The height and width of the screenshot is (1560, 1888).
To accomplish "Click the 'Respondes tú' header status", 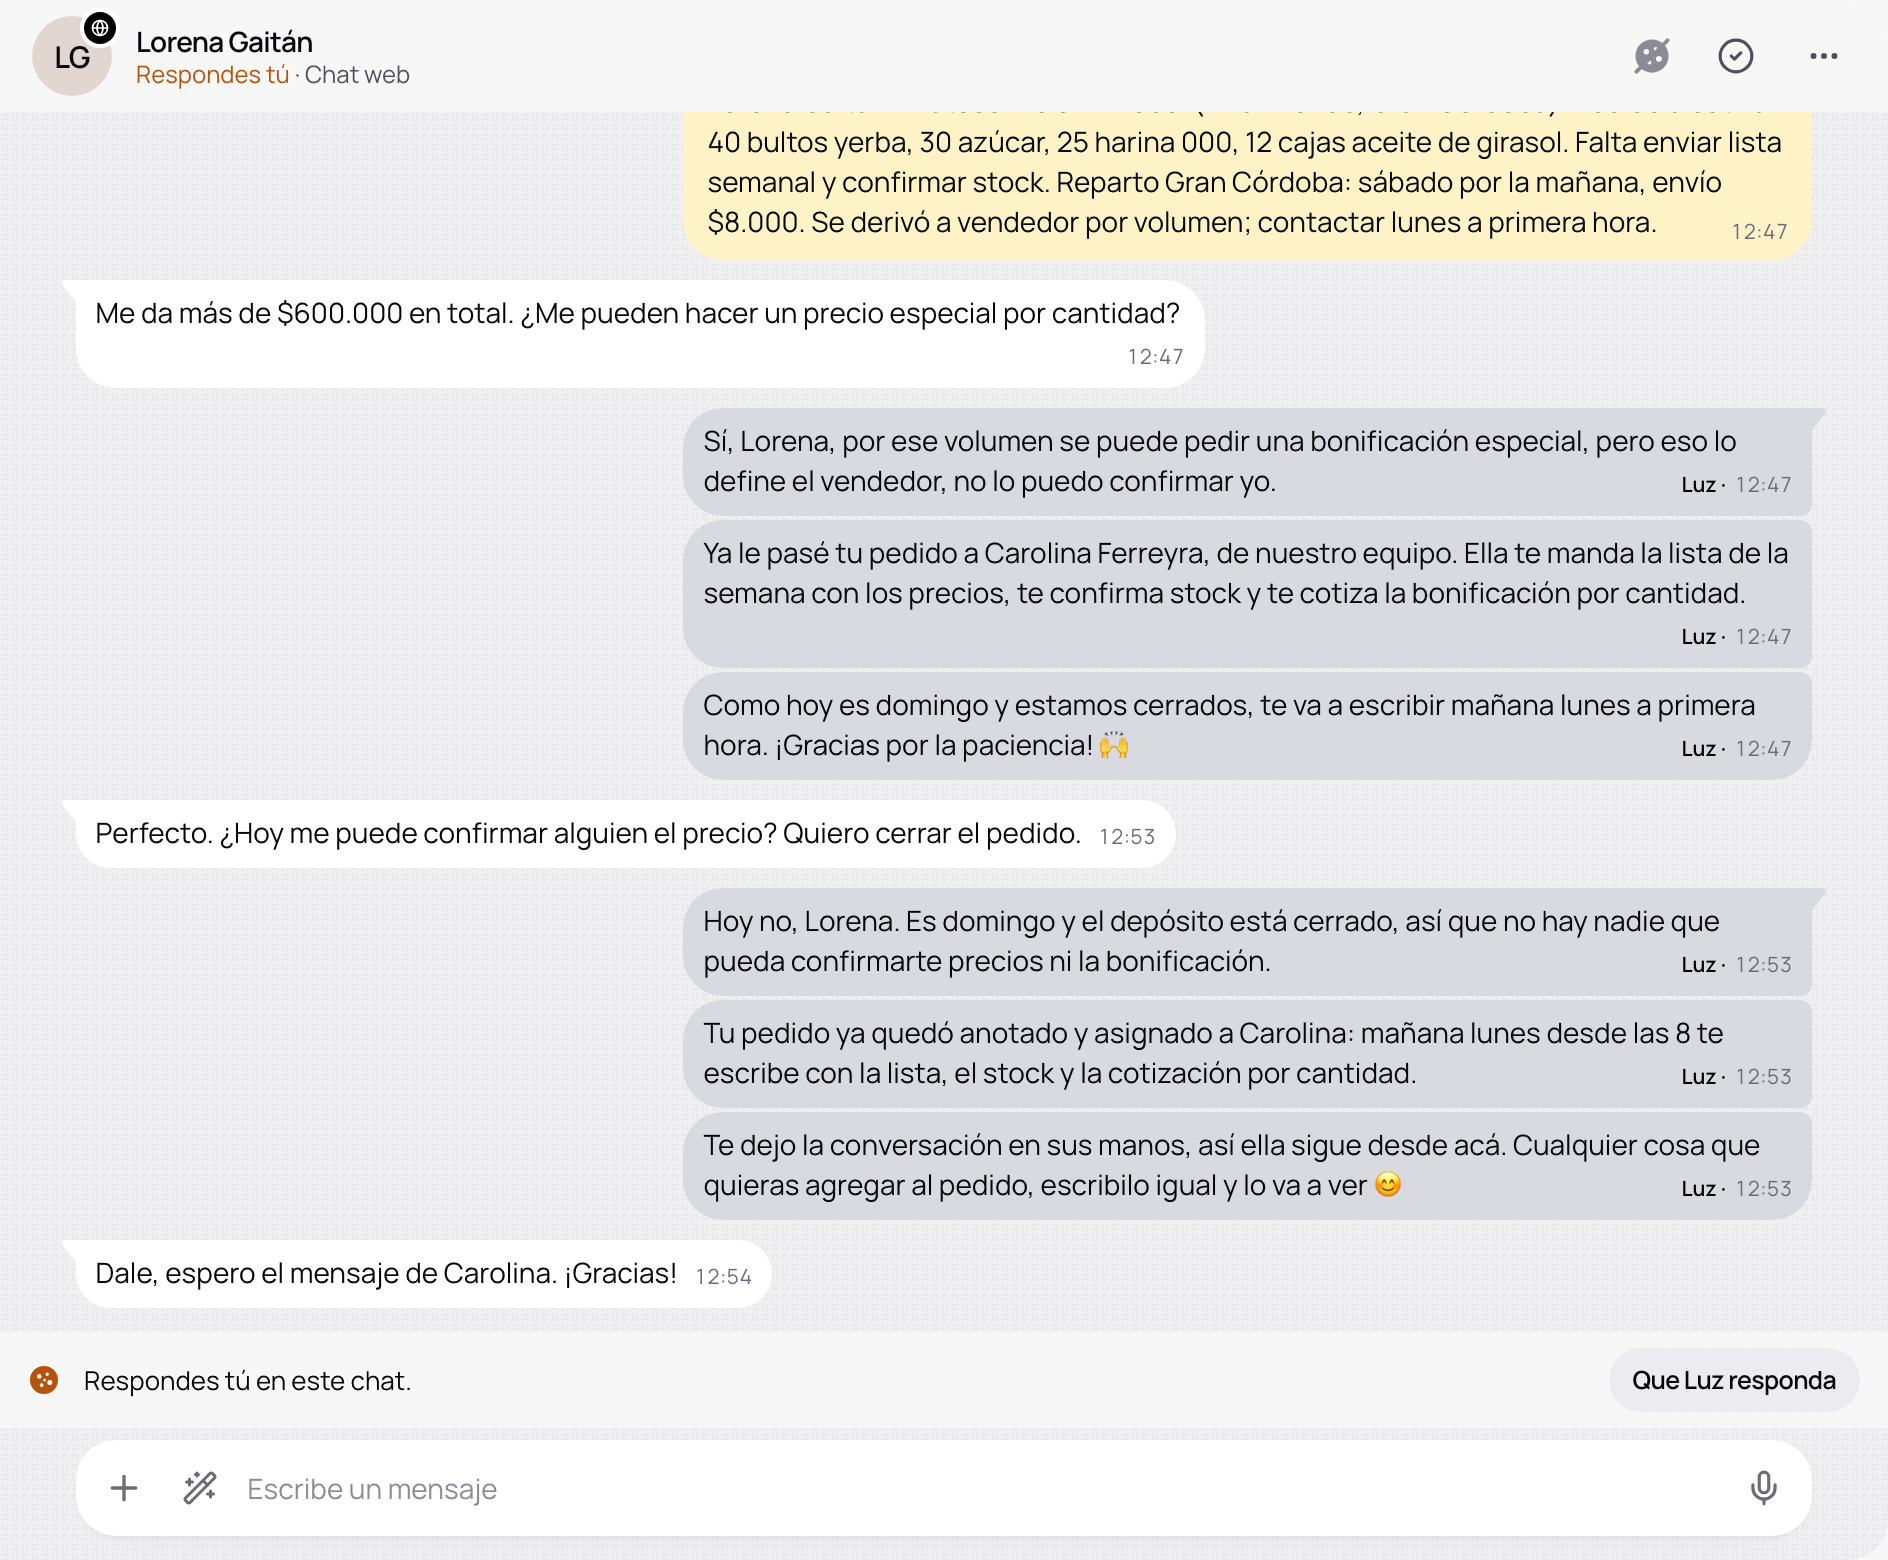I will (x=212, y=75).
